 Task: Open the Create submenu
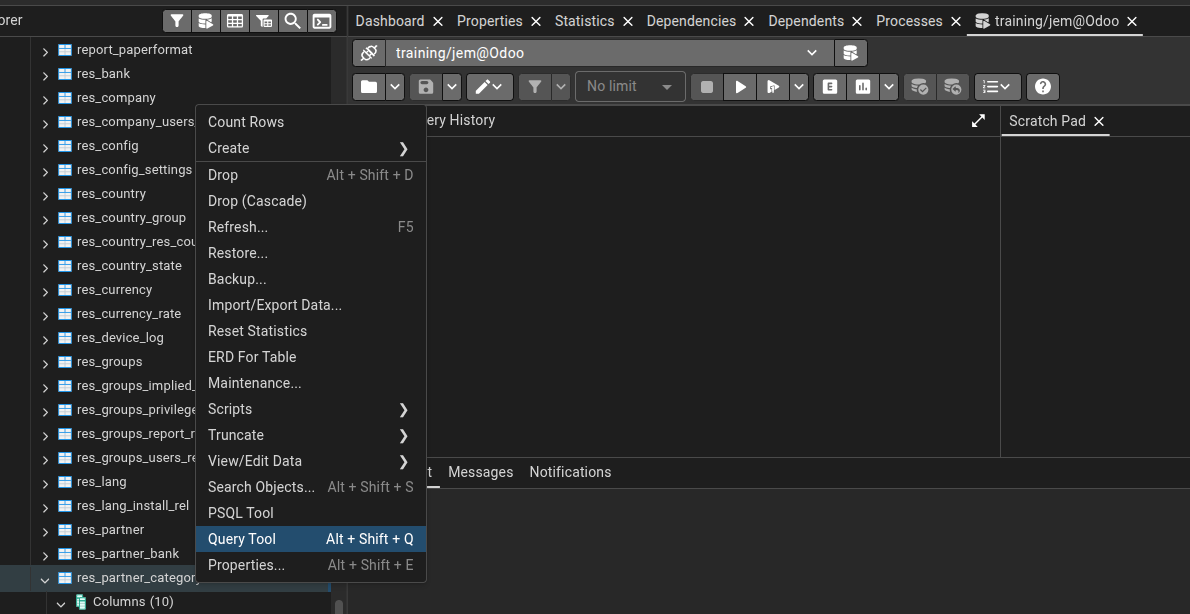[311, 148]
